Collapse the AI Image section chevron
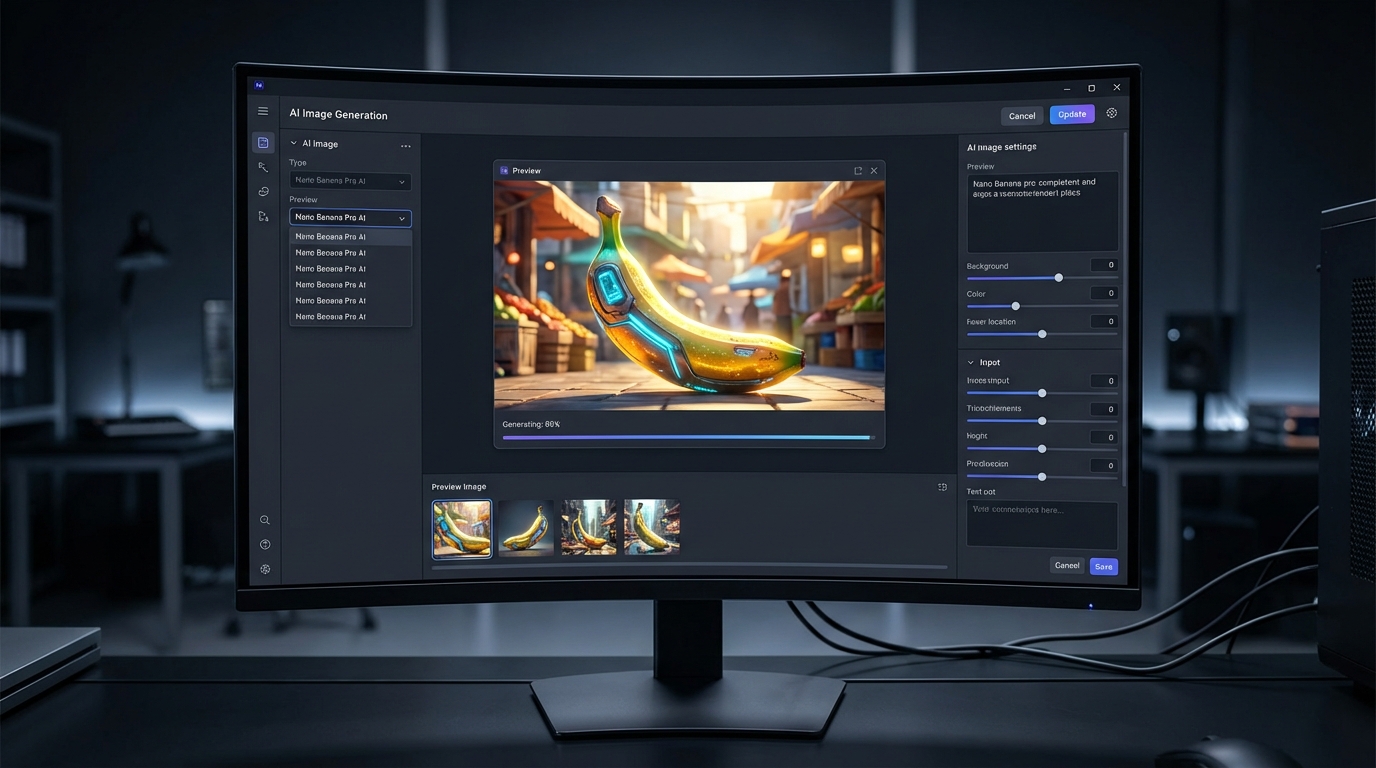 pyautogui.click(x=294, y=144)
